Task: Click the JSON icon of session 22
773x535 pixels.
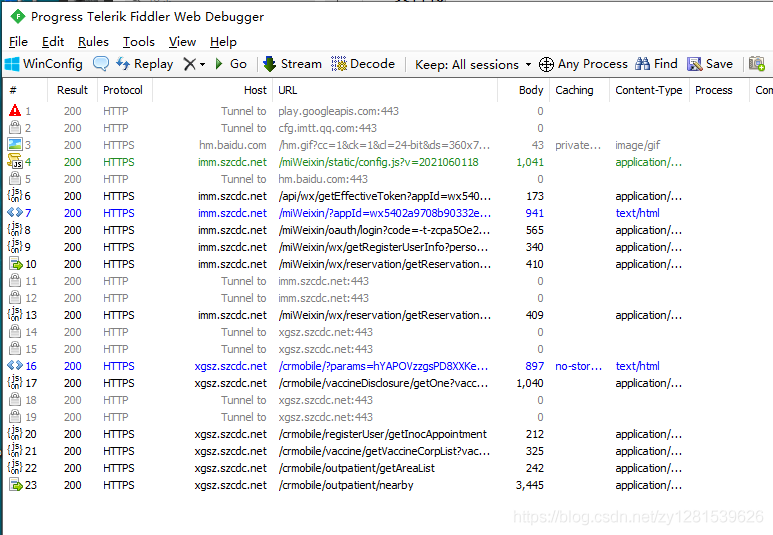Action: click(15, 467)
